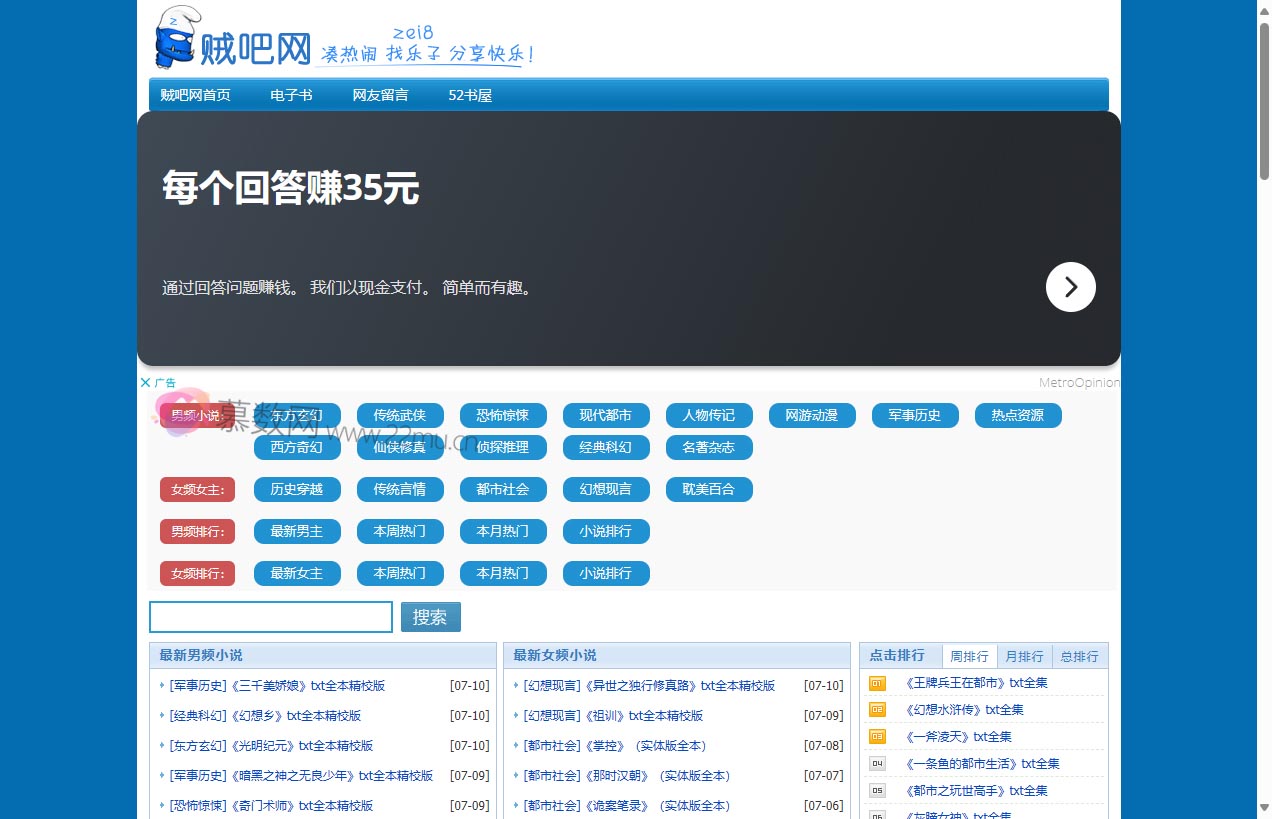Select the 东方玄幻 category button
The width and height of the screenshot is (1272, 819).
(297, 415)
